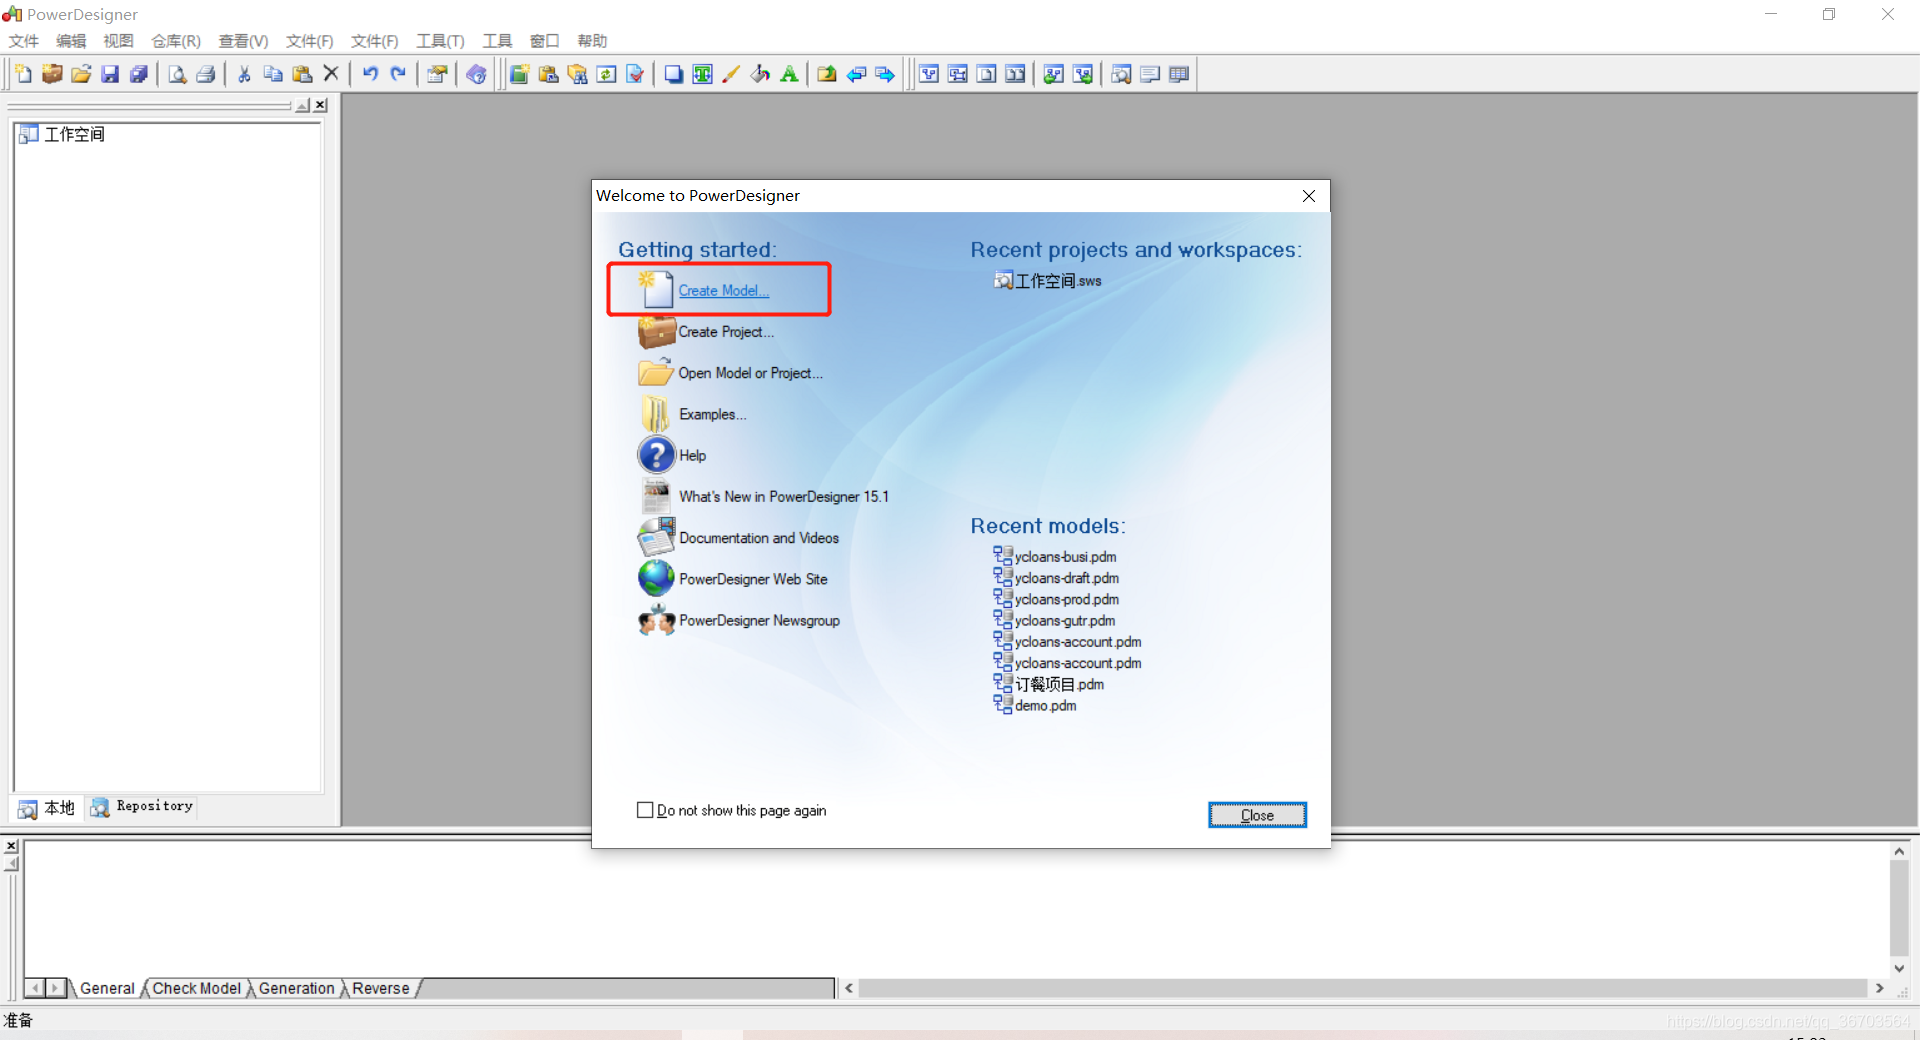
Task: Switch to the Generation output tab
Action: coord(296,988)
